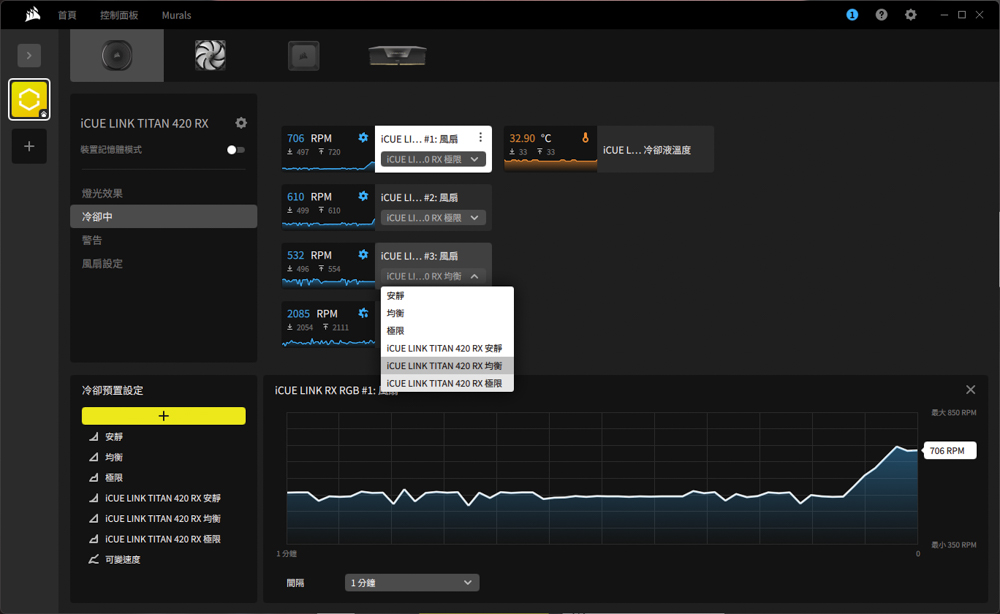Click curve icon beside TITAN 420 RX 極限 preset
This screenshot has height=614, width=1000.
[94, 539]
